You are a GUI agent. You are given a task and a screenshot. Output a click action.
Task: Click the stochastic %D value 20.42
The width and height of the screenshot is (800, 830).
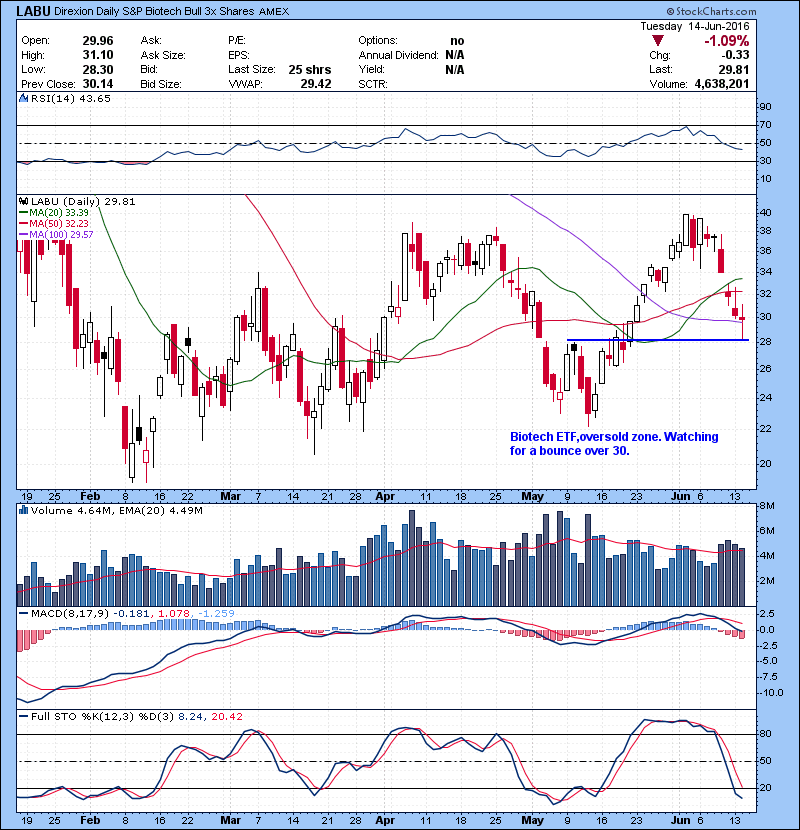click(227, 717)
